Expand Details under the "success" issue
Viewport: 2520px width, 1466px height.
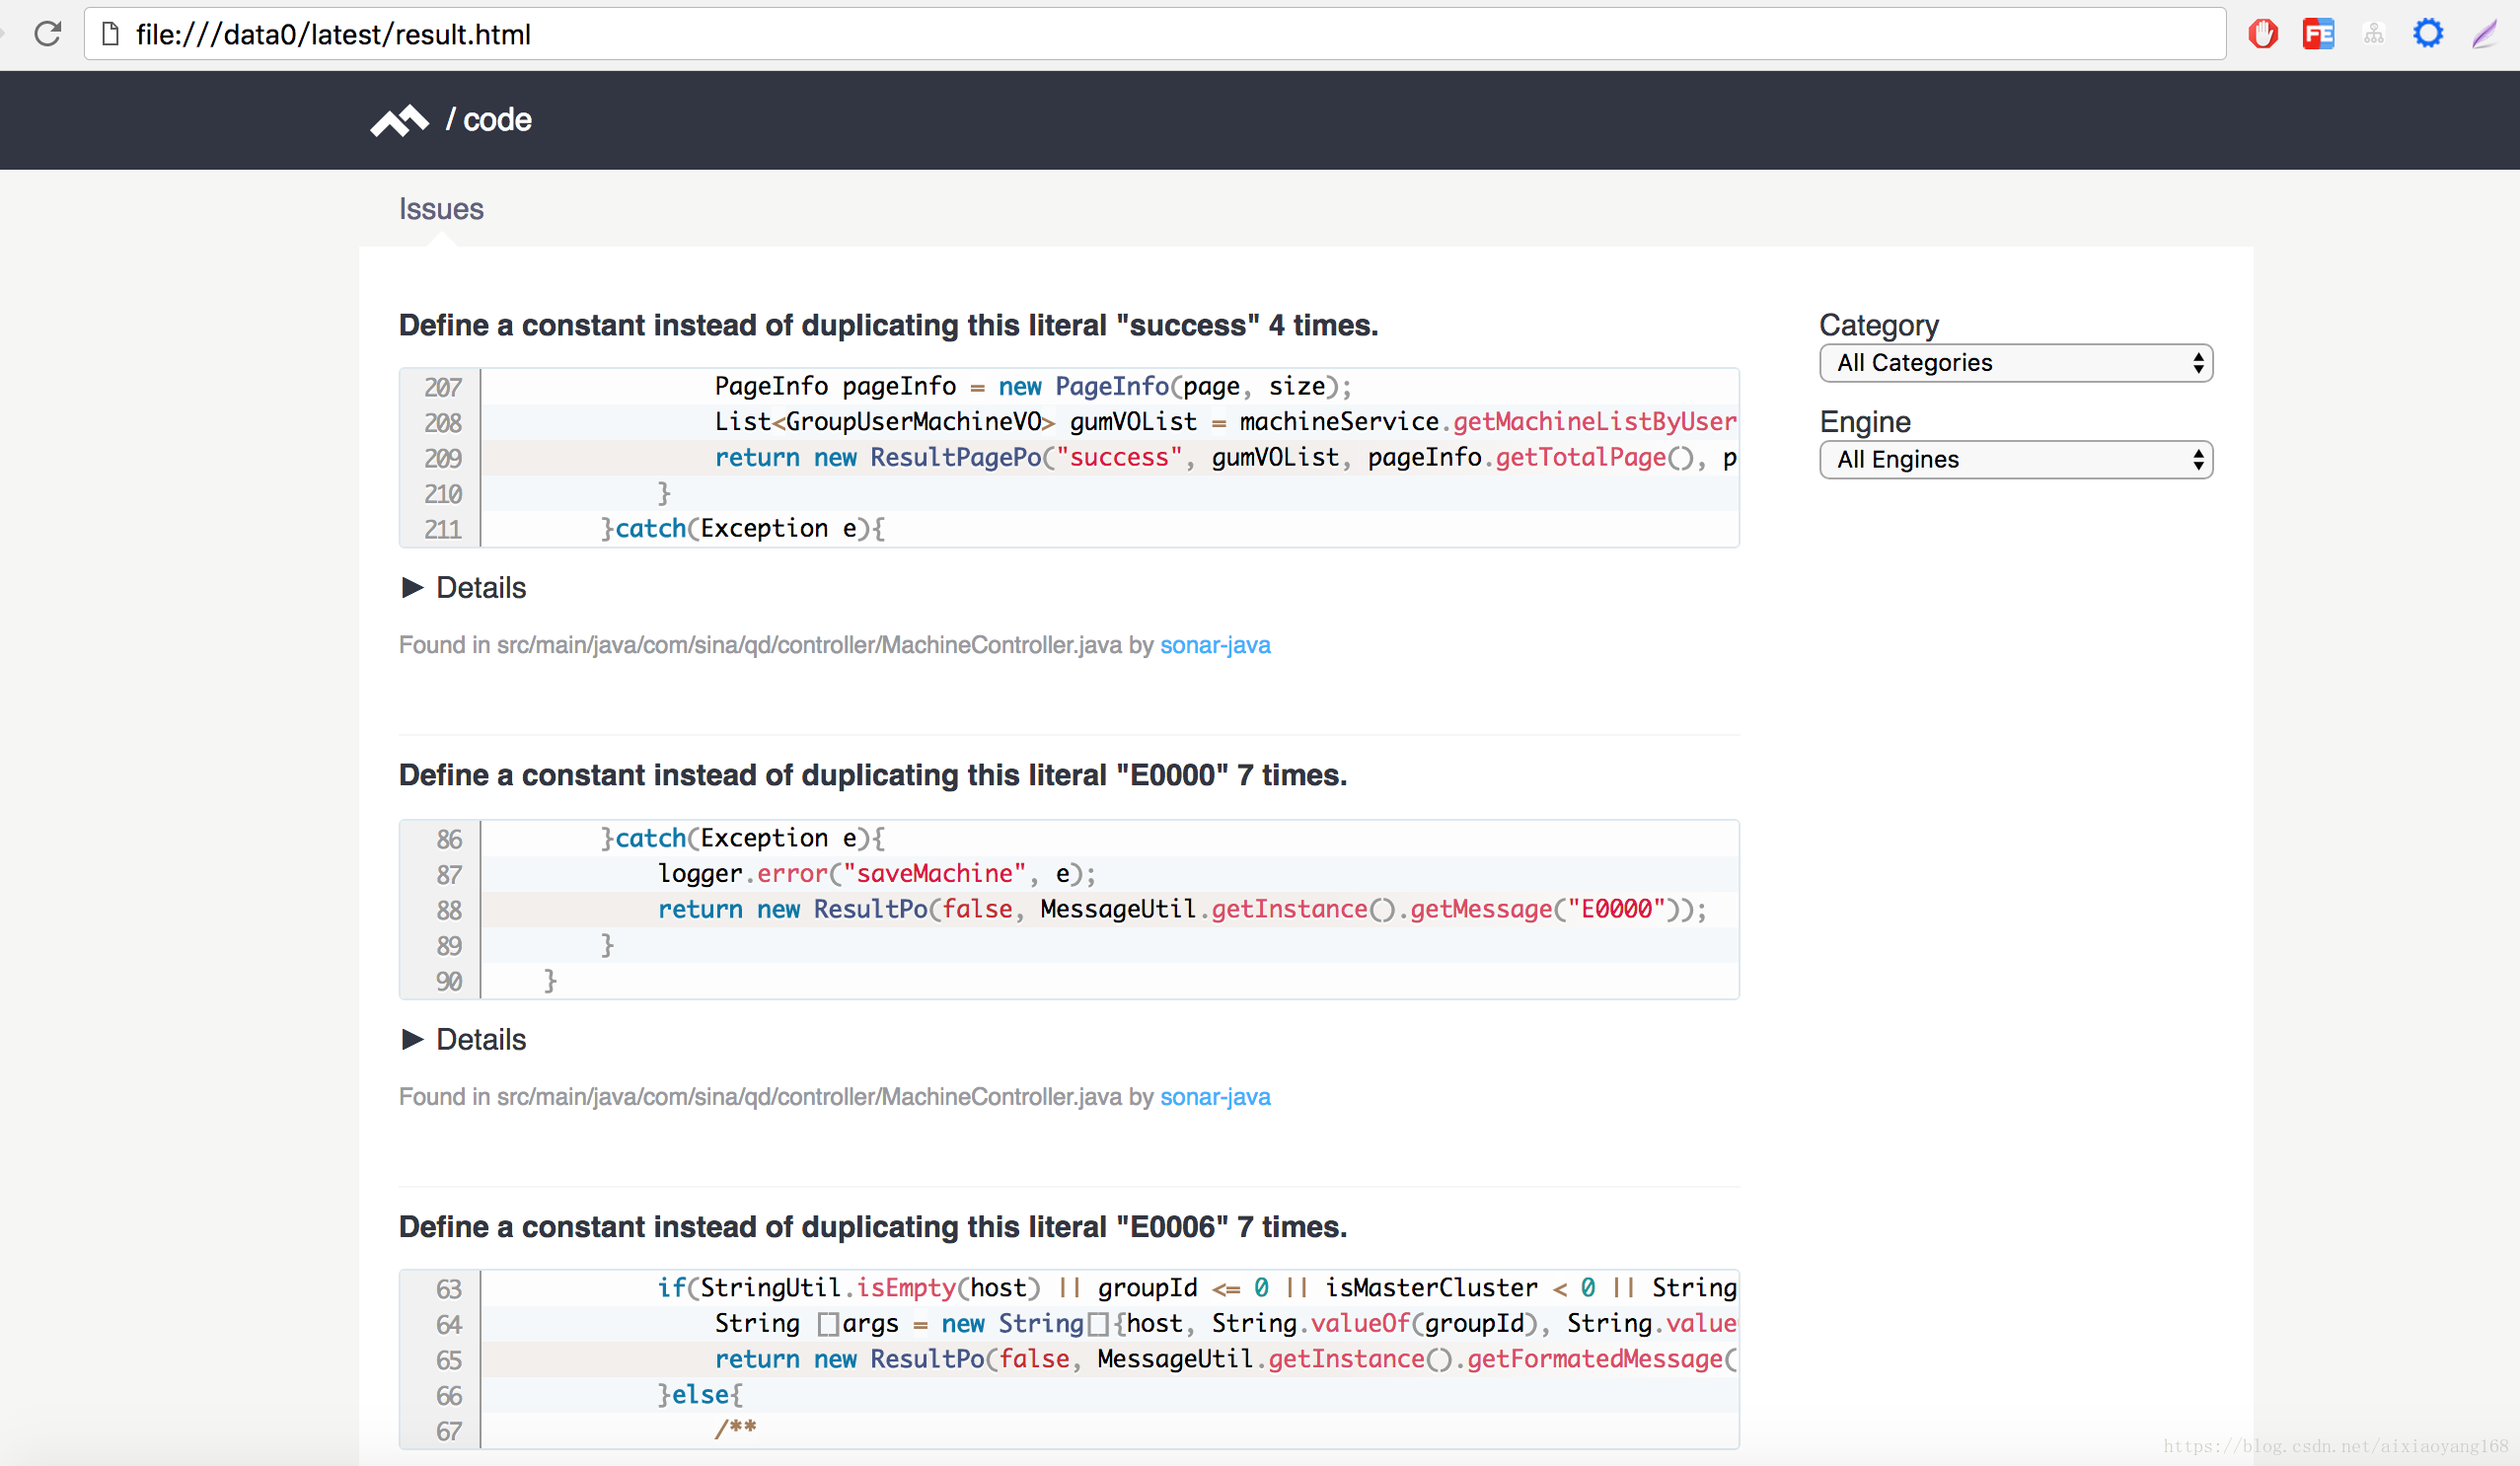tap(463, 587)
